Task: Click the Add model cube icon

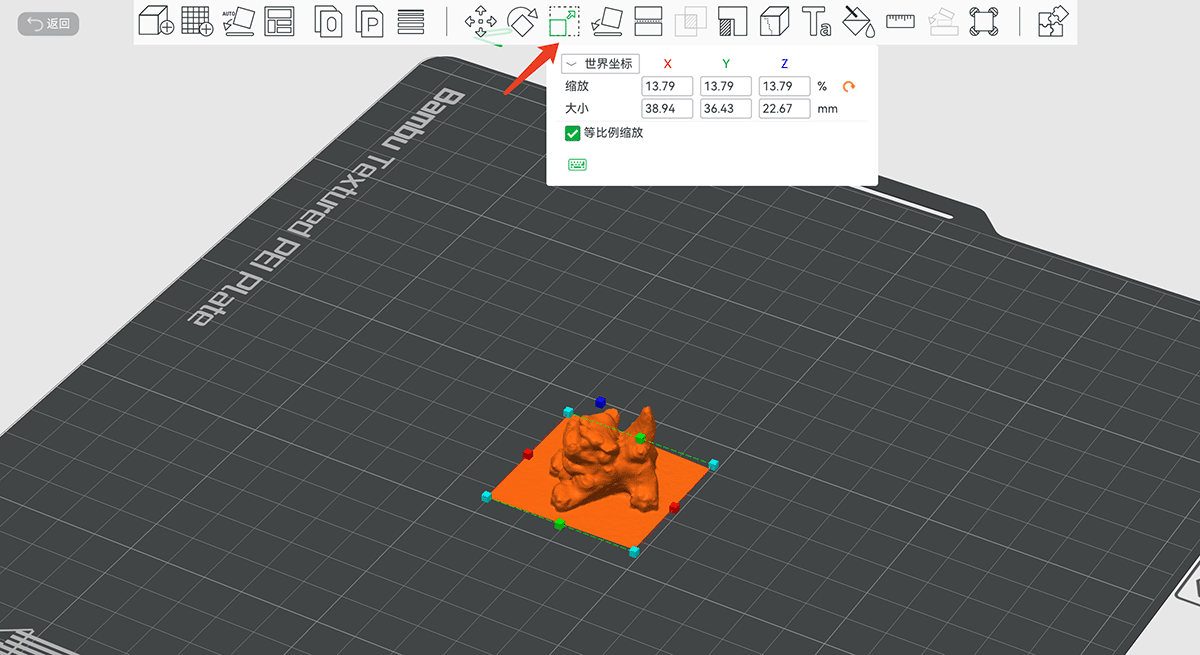Action: pos(155,22)
